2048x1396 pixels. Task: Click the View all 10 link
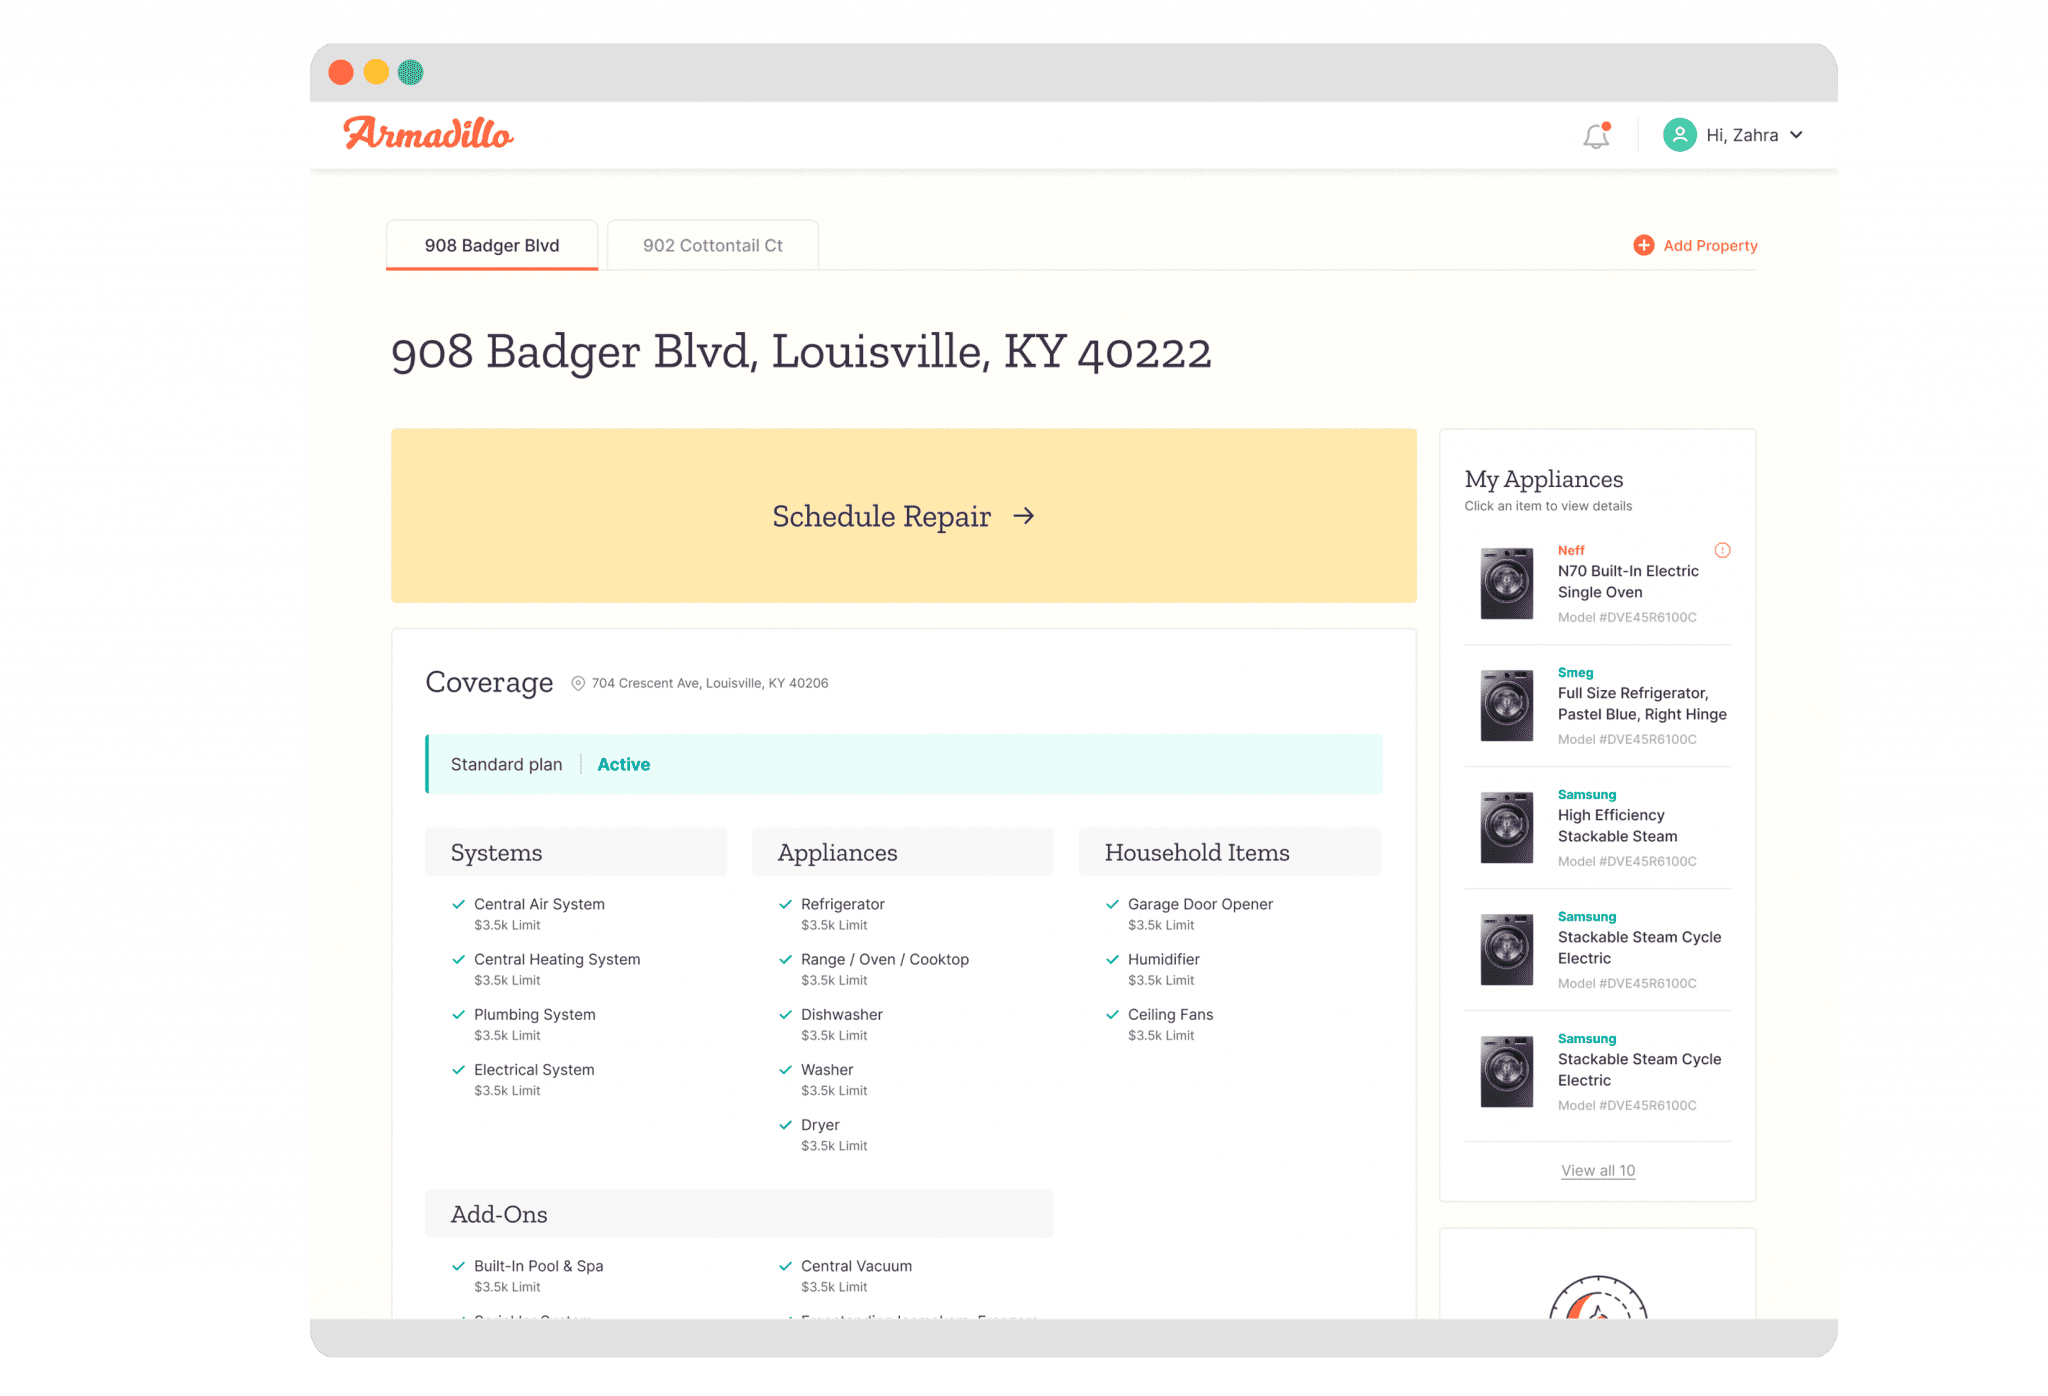pos(1597,1170)
